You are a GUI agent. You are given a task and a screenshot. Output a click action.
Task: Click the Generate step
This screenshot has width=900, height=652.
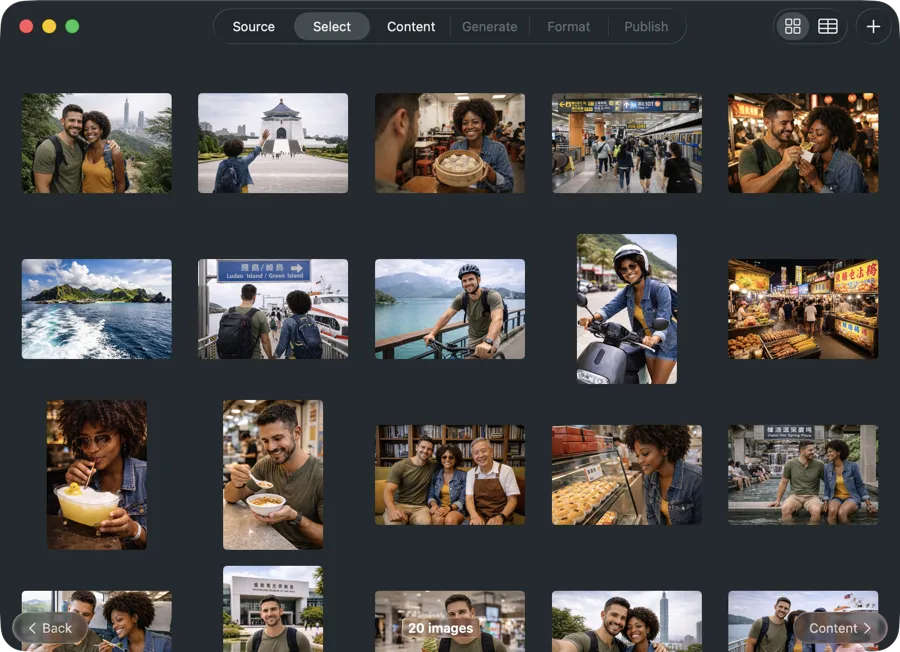pos(489,27)
